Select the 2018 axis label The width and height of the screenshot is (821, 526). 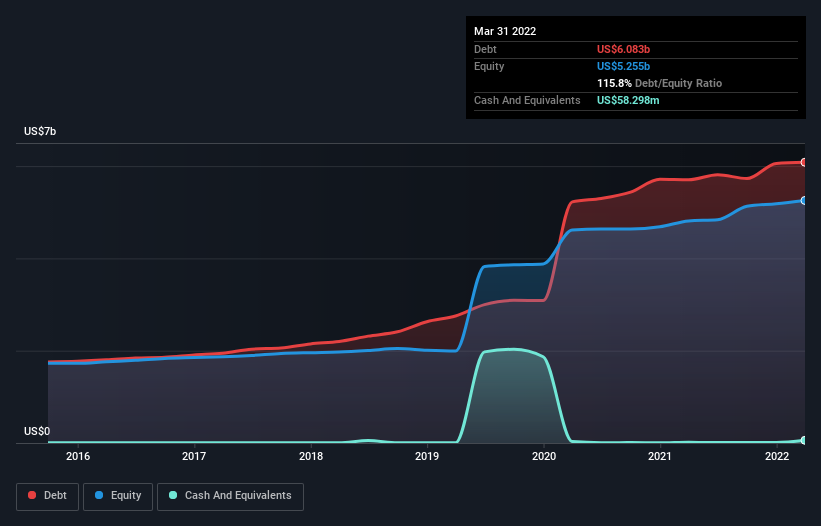coord(311,456)
